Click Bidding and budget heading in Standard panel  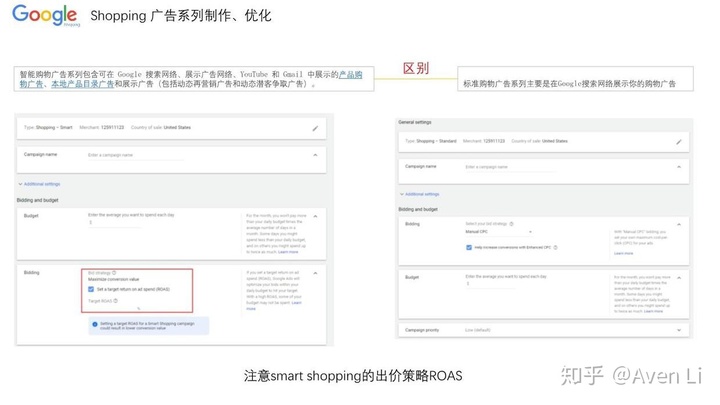418,210
